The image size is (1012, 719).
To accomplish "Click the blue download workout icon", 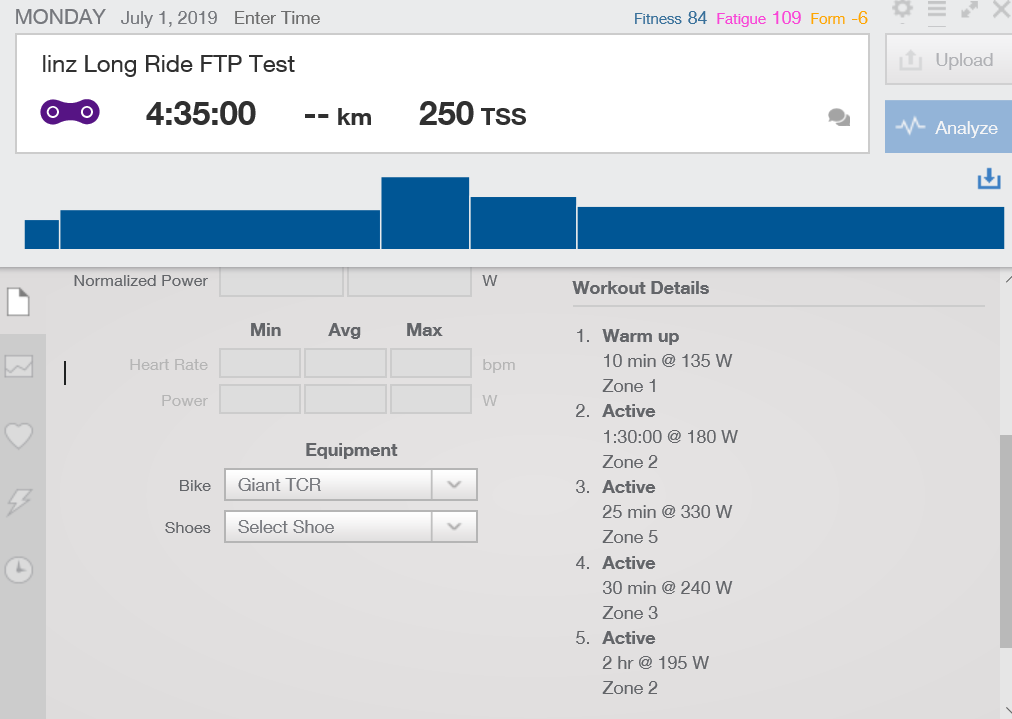I will click(x=988, y=179).
